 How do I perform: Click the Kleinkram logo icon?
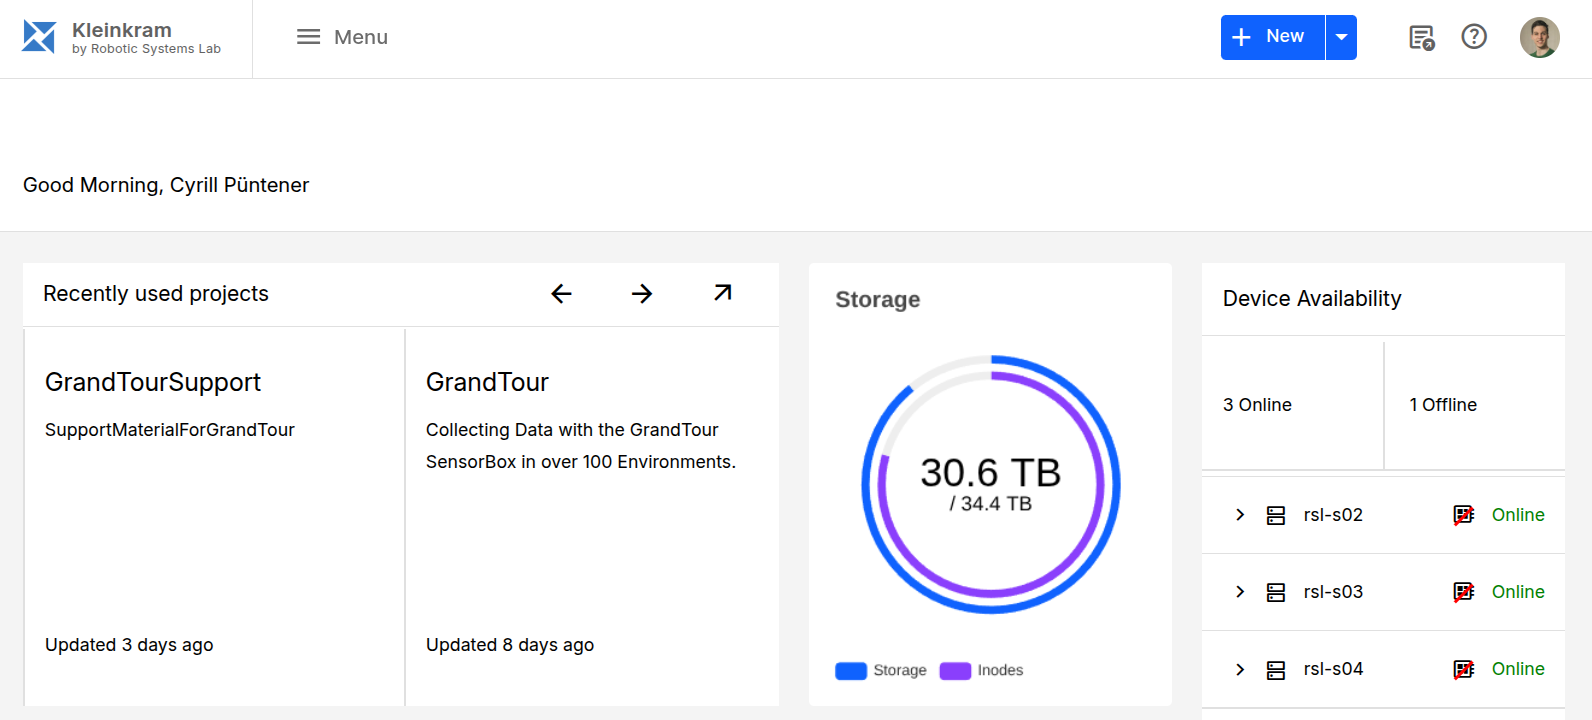39,37
